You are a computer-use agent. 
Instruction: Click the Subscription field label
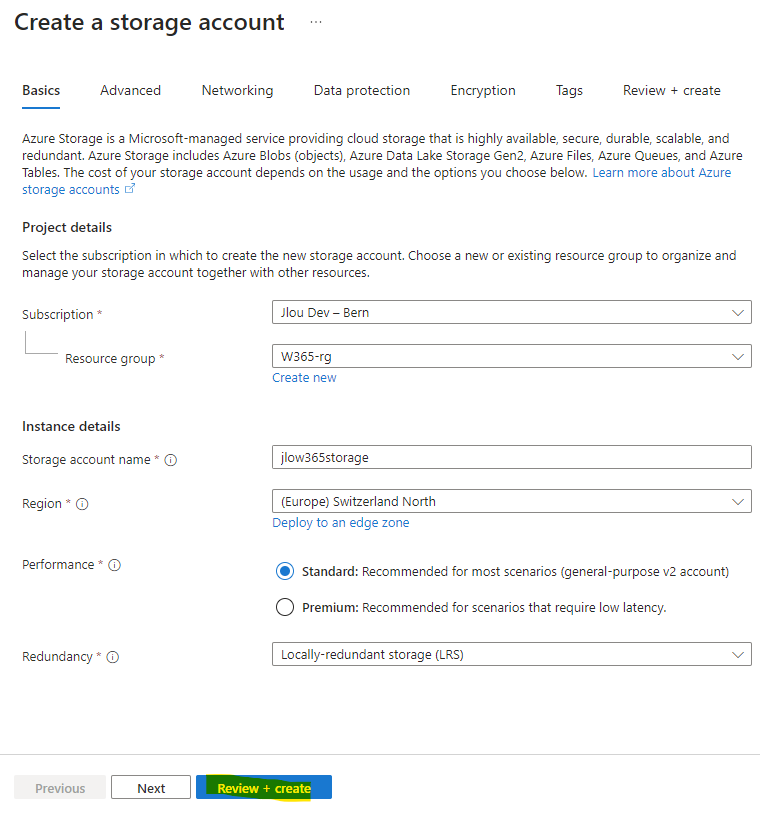pyautogui.click(x=58, y=315)
